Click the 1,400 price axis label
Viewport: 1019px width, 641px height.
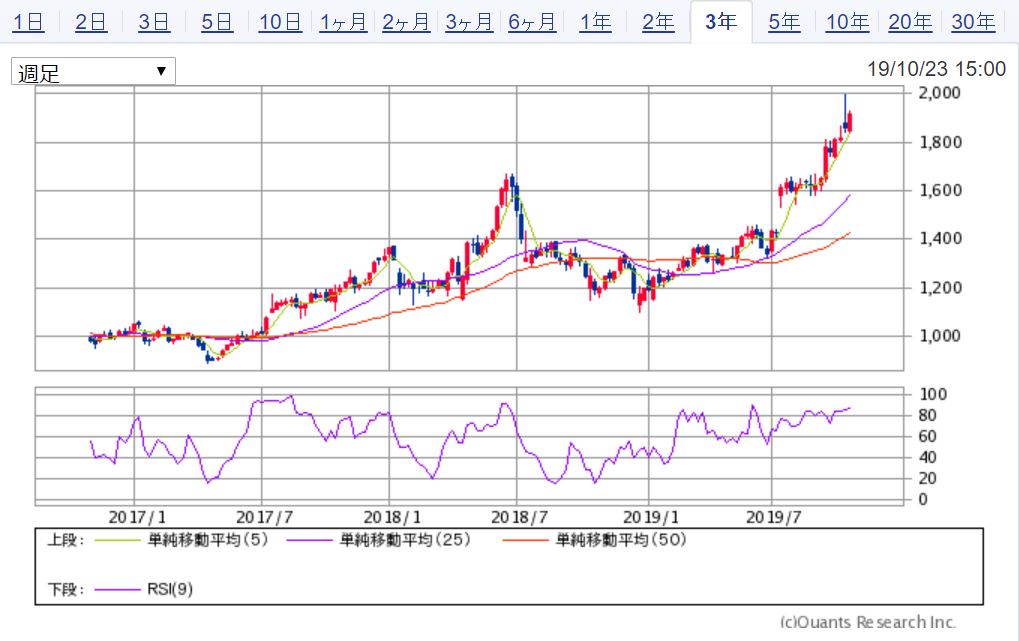pos(940,239)
